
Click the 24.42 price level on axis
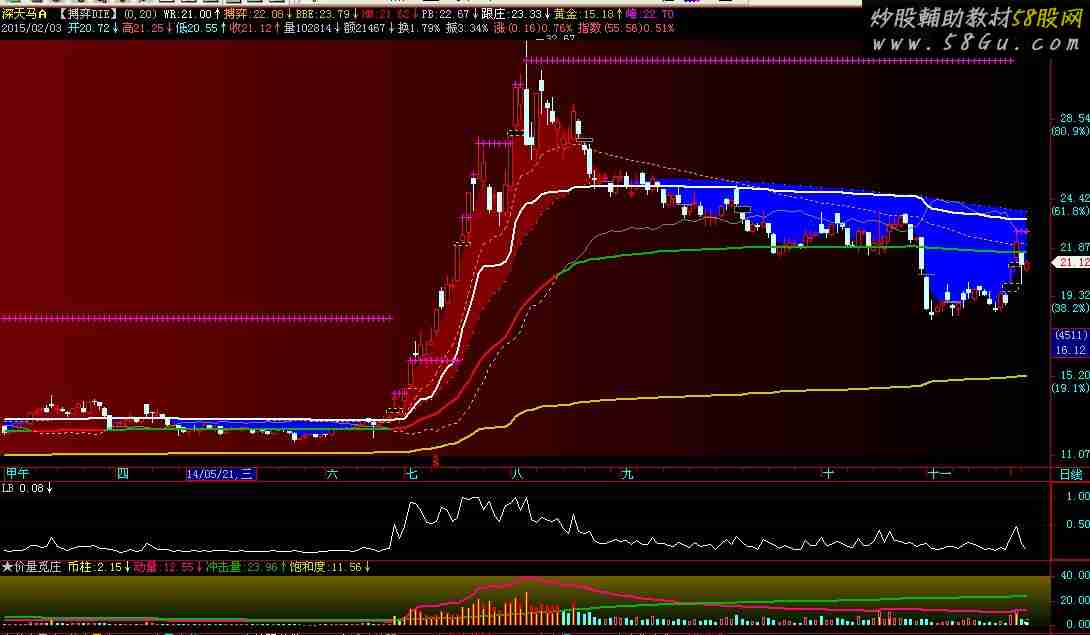(x=1074, y=198)
